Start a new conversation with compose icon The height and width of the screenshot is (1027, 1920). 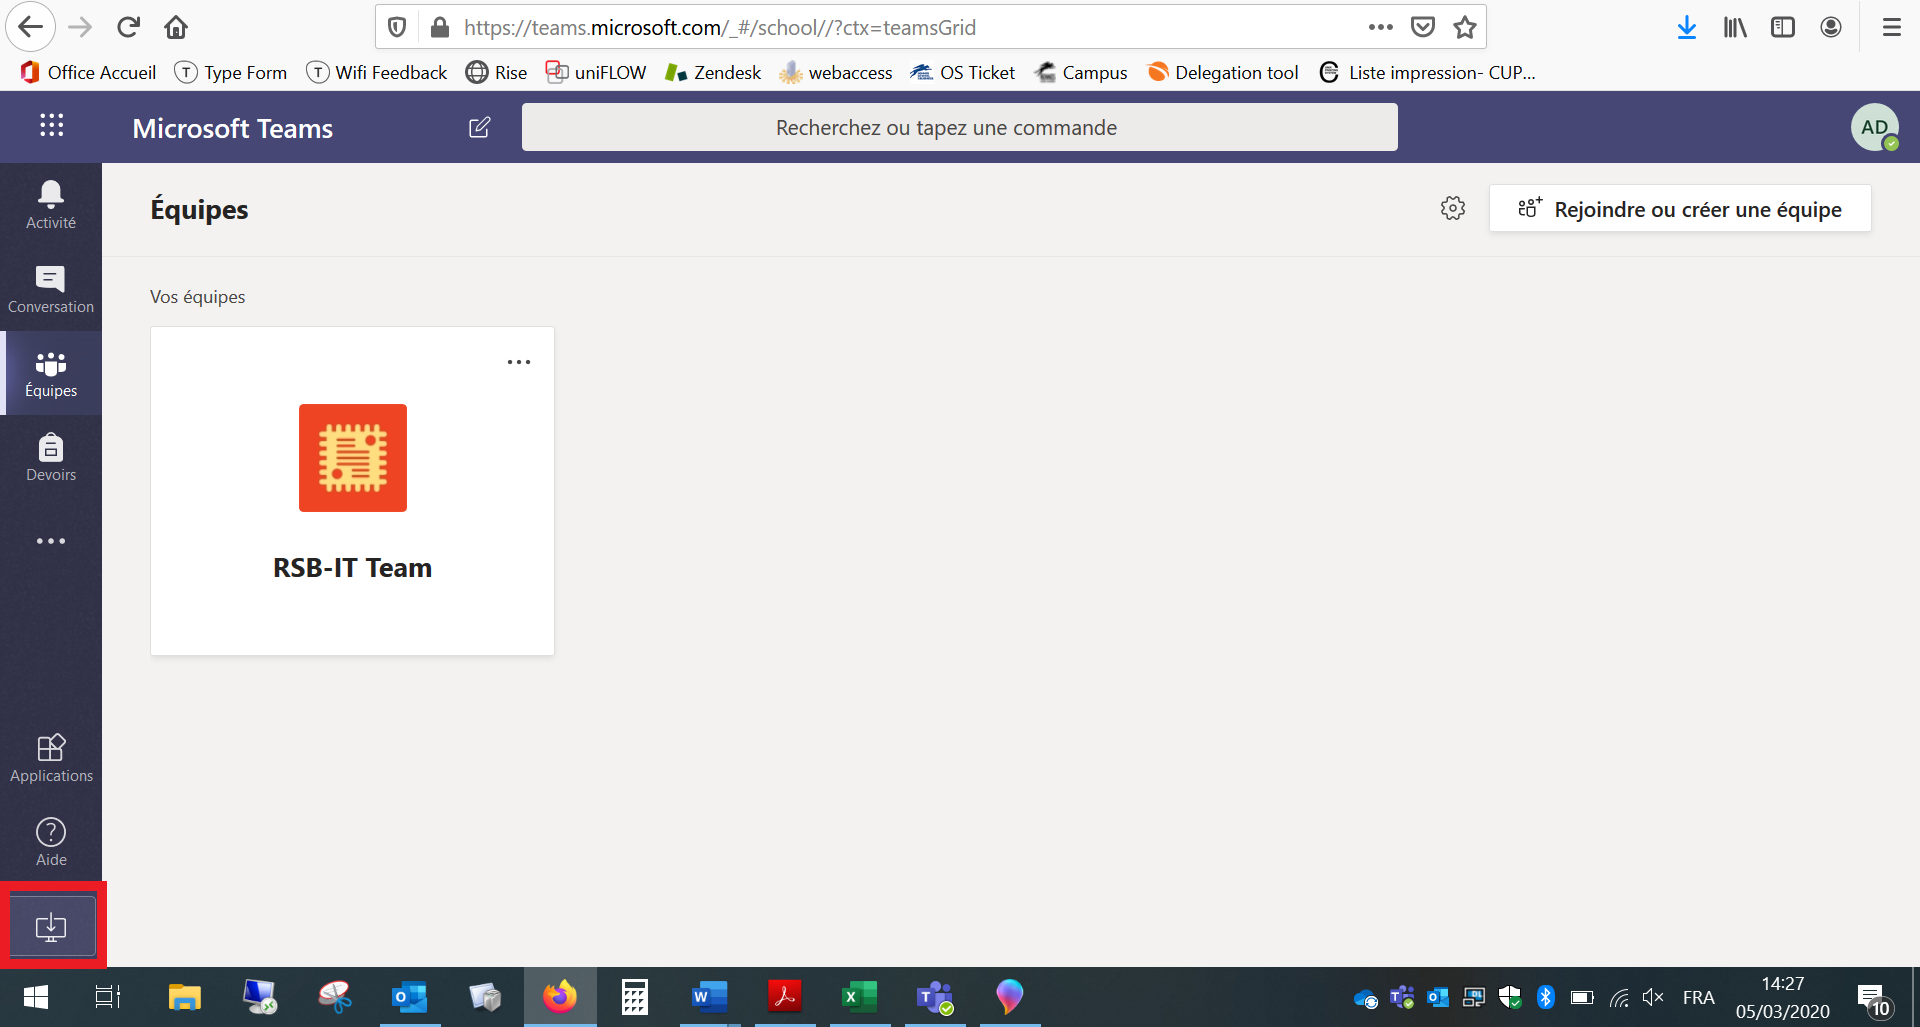[x=479, y=127]
